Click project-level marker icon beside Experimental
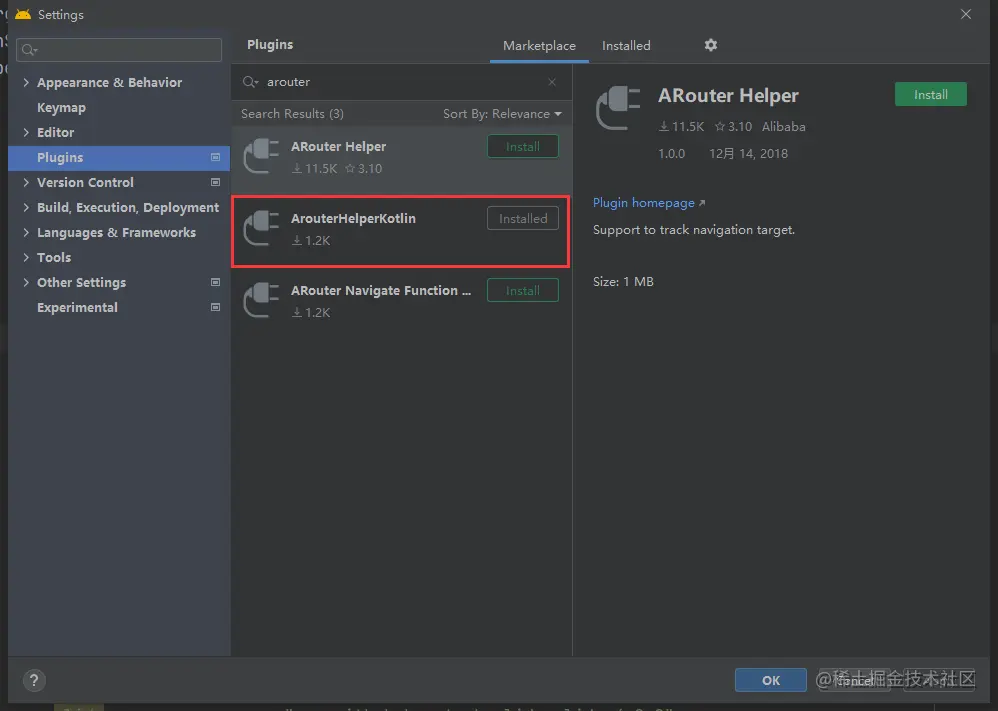Viewport: 998px width, 711px height. 215,307
